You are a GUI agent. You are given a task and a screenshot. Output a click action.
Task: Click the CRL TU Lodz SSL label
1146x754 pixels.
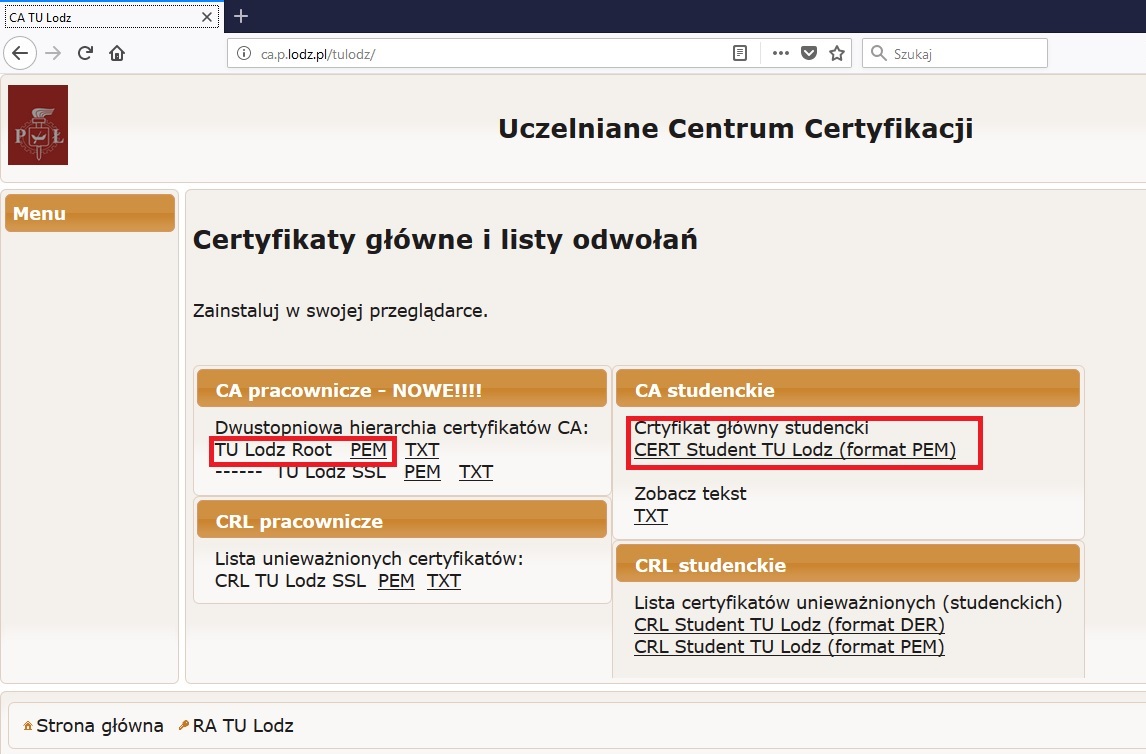tap(290, 581)
